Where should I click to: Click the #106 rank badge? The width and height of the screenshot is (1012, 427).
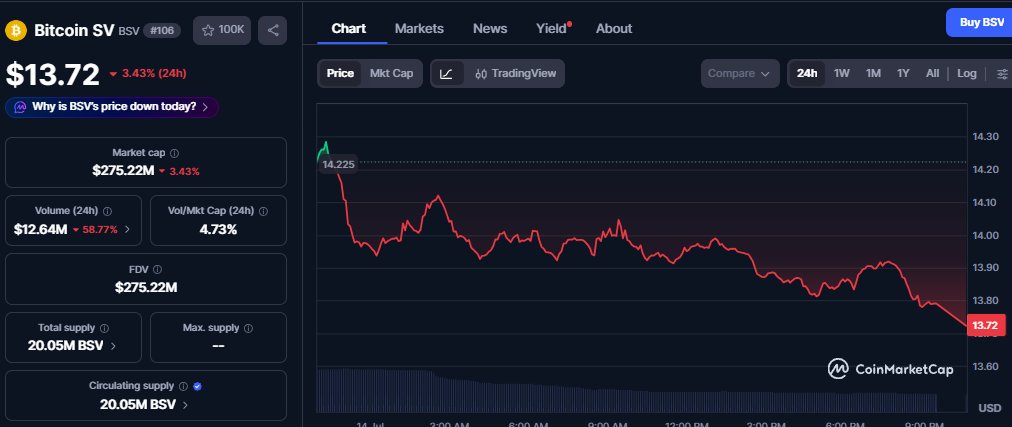(162, 30)
